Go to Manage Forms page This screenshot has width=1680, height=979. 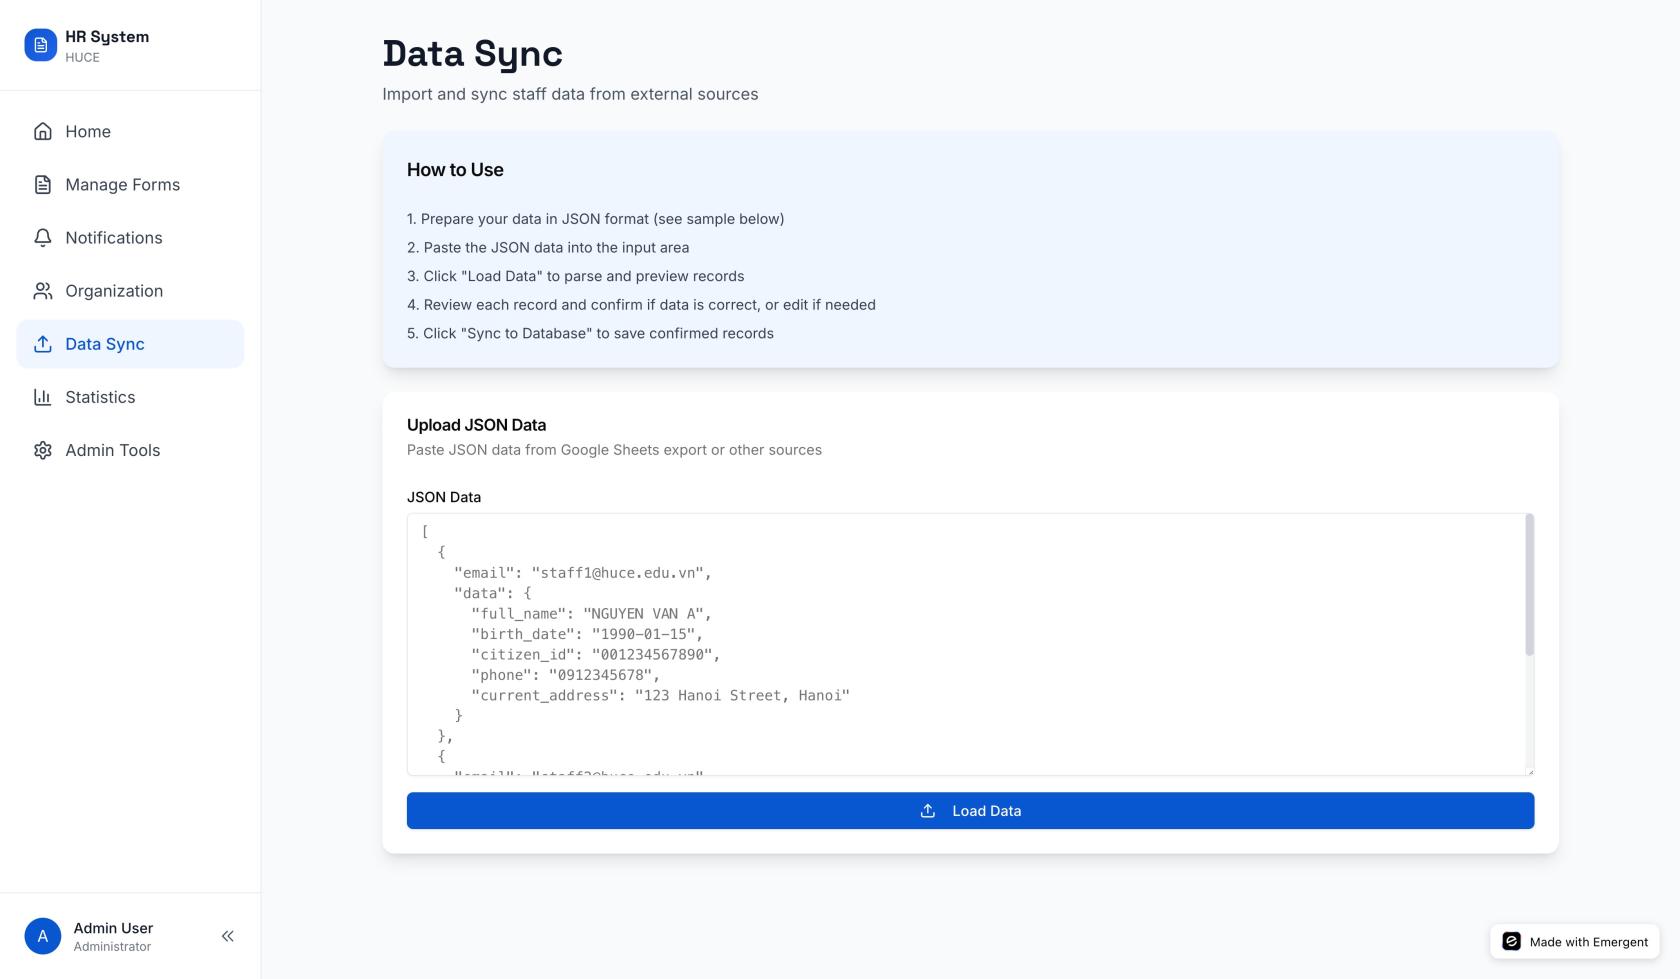coord(122,184)
